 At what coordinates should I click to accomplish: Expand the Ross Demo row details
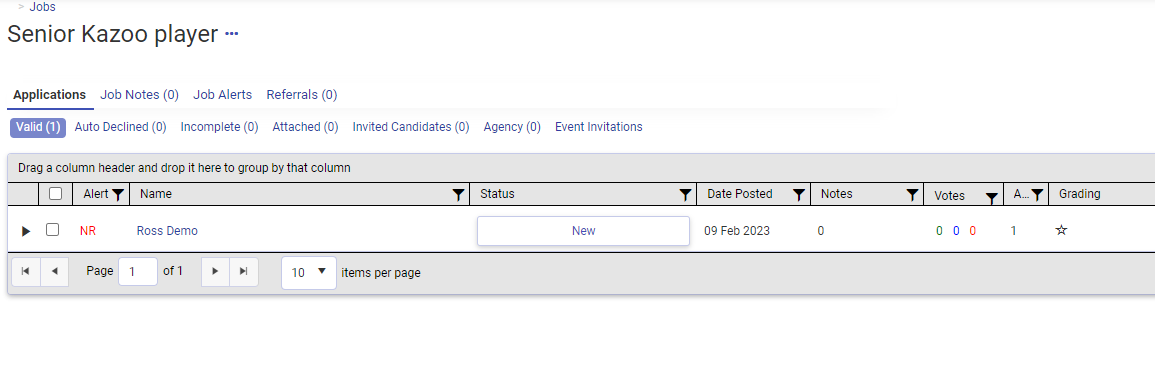click(x=26, y=231)
